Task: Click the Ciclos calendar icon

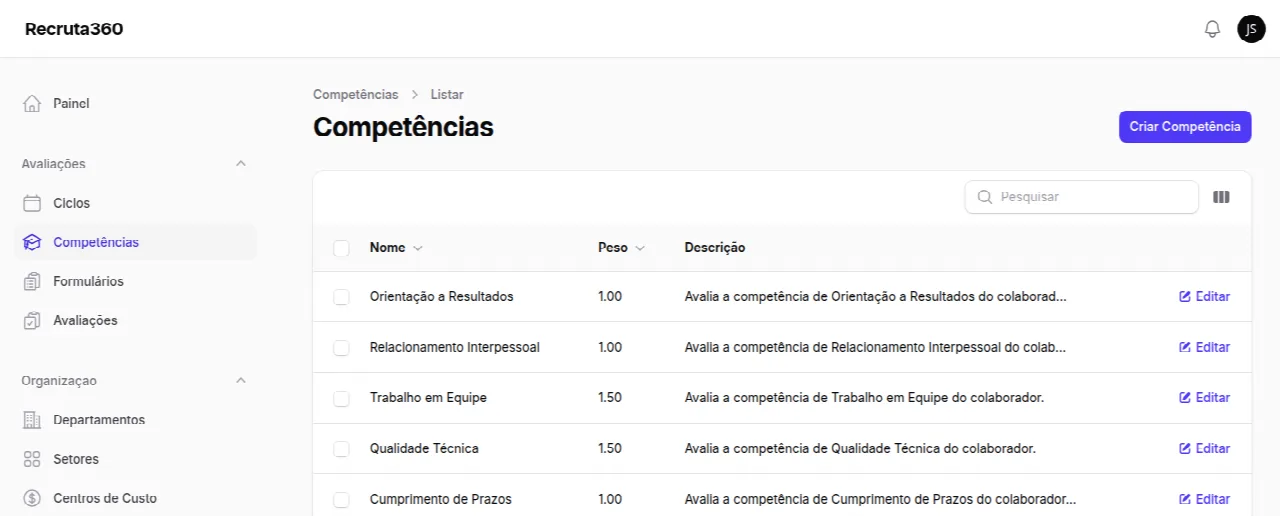Action: point(32,203)
